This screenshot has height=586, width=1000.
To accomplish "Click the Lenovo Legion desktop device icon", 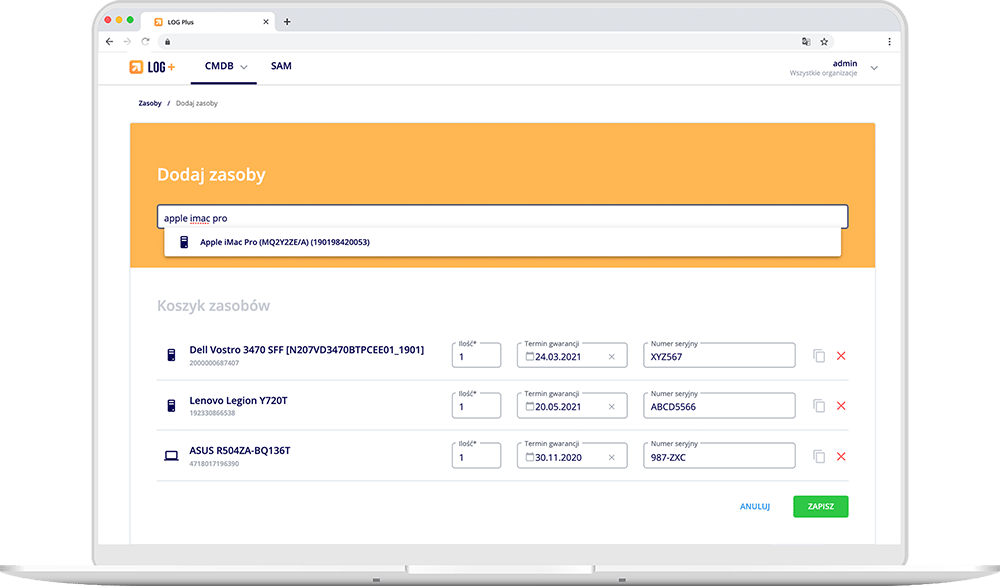I will click(x=171, y=406).
